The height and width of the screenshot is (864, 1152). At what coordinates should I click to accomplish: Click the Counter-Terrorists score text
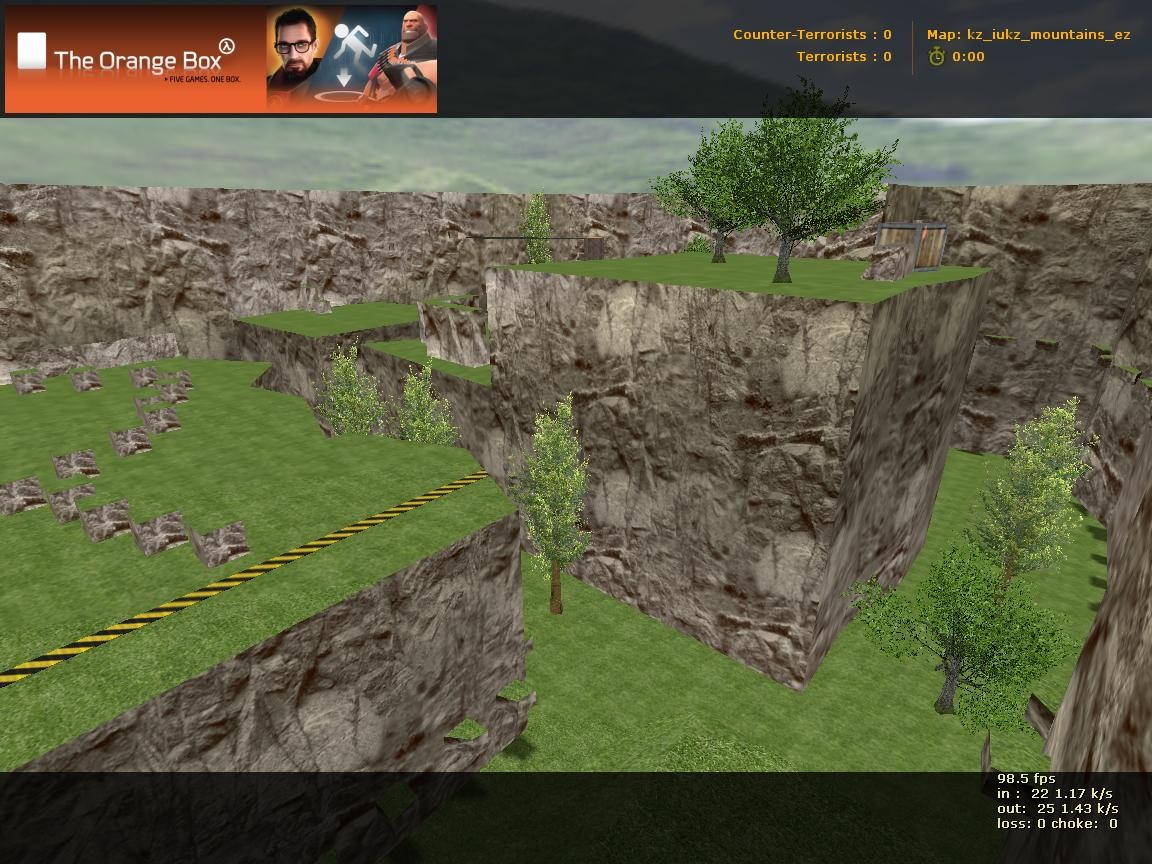[x=812, y=35]
